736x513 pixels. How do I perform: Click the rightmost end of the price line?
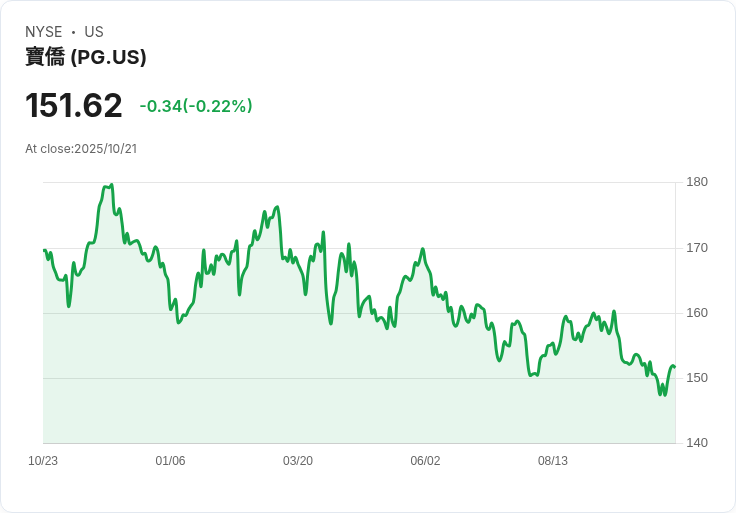[x=675, y=367]
